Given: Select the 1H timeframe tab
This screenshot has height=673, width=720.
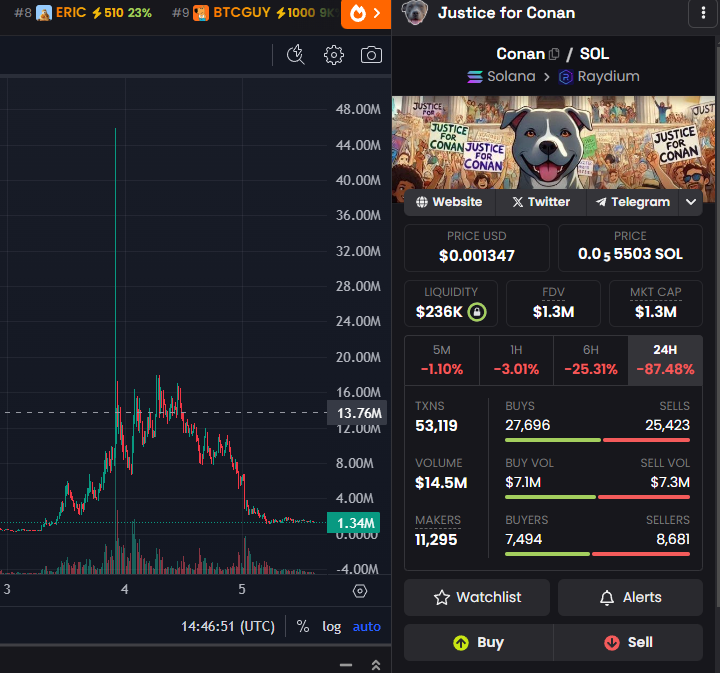Looking at the screenshot, I should [x=516, y=360].
